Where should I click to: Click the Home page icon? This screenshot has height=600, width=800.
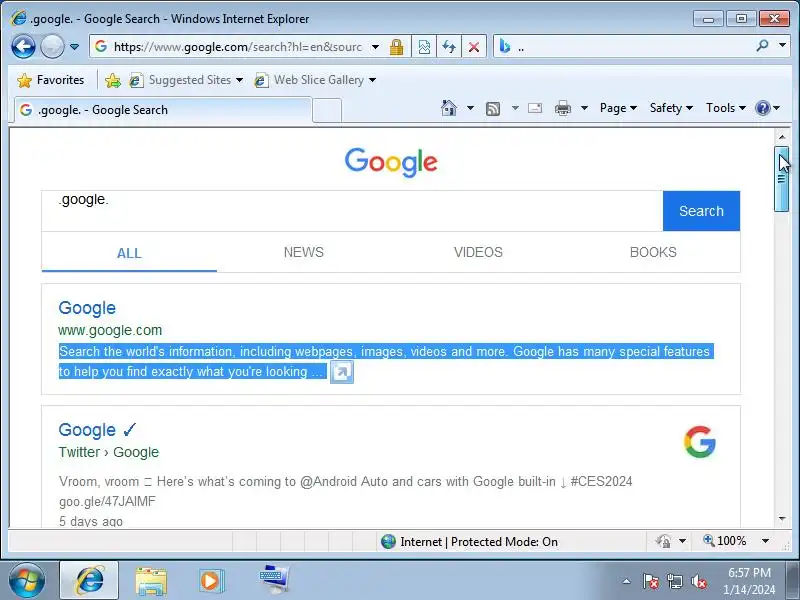click(449, 108)
